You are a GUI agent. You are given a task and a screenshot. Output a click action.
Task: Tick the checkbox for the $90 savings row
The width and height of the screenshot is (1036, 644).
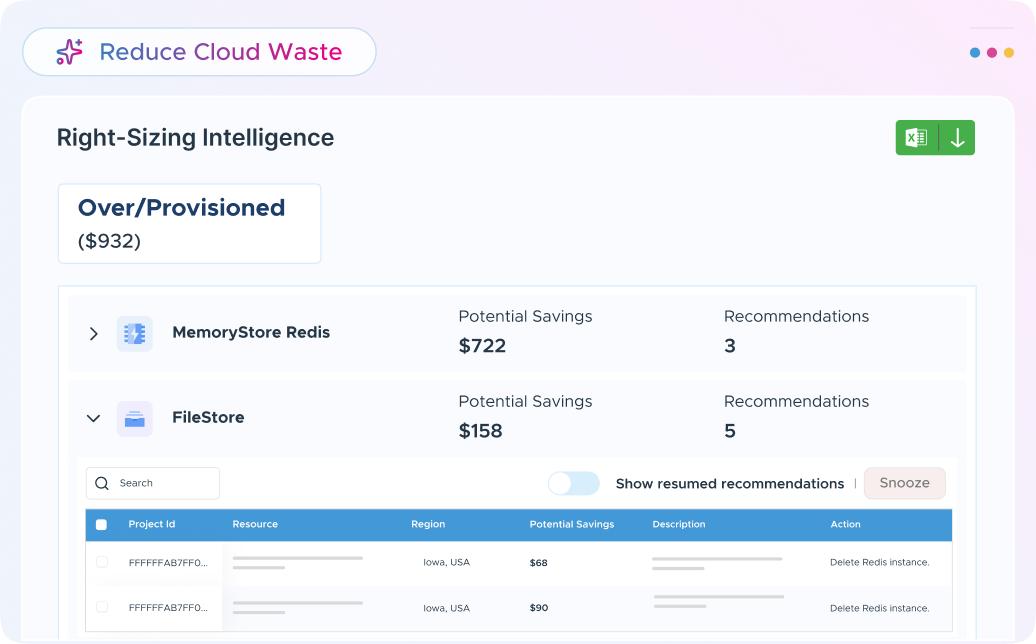101,607
